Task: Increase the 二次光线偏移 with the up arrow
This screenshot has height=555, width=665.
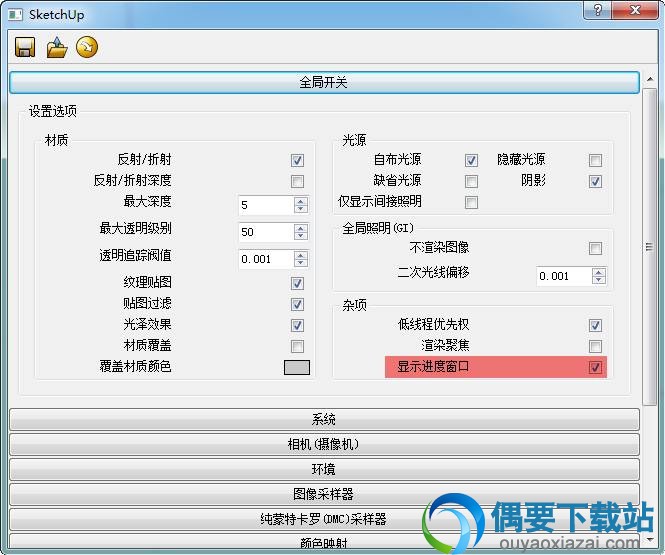Action: pos(598,272)
